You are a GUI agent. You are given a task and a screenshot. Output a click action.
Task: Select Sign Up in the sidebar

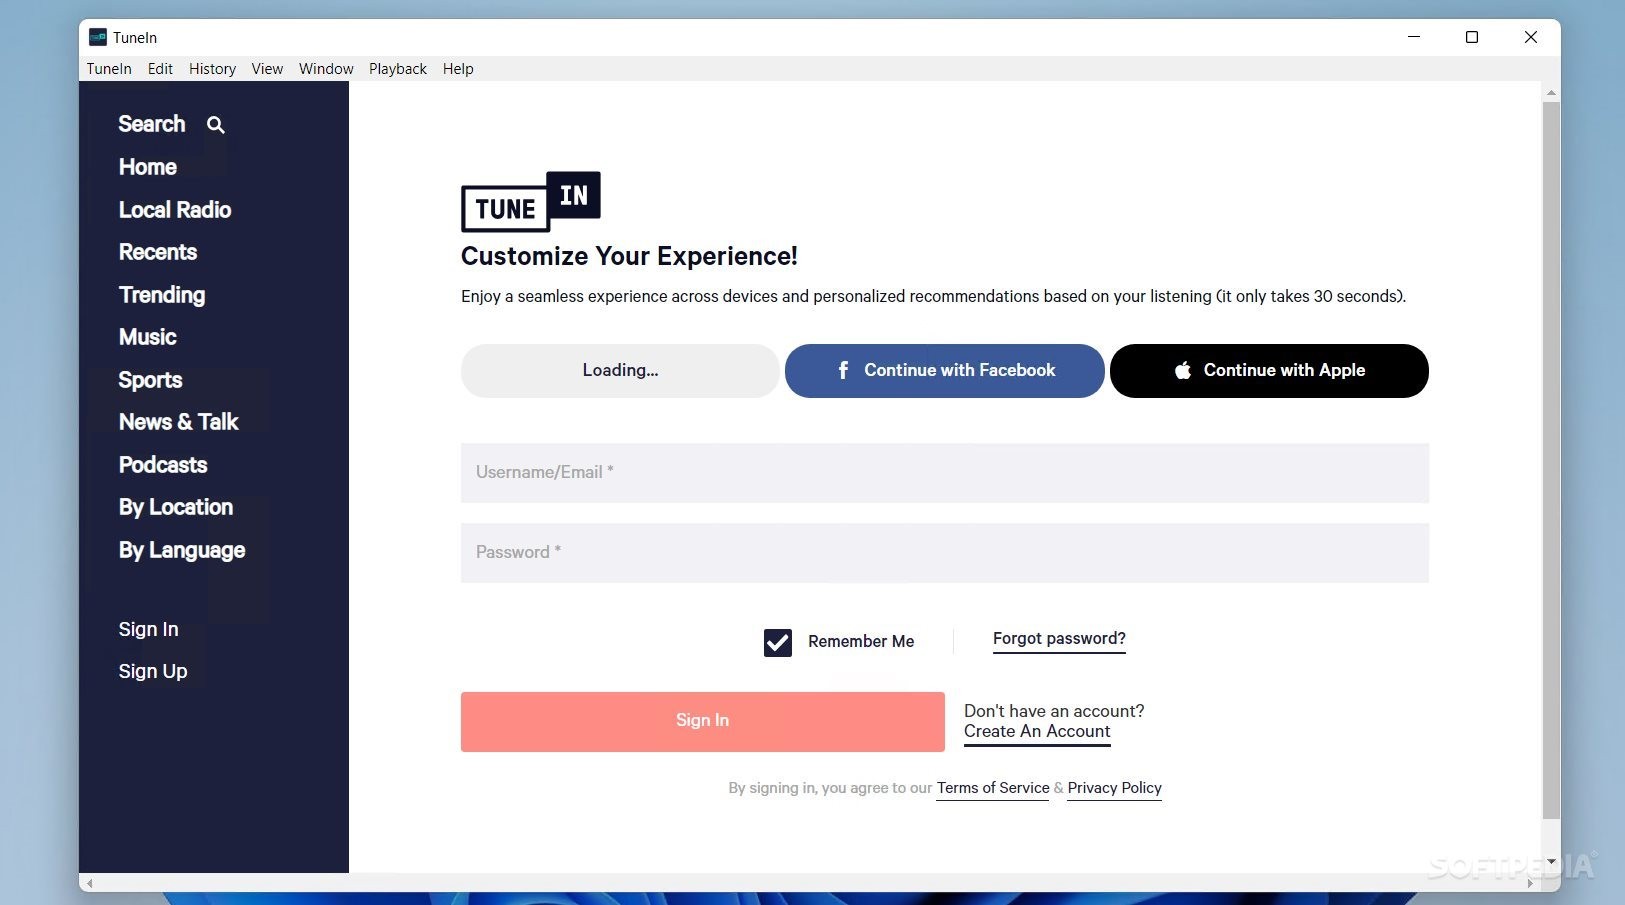[x=153, y=671]
